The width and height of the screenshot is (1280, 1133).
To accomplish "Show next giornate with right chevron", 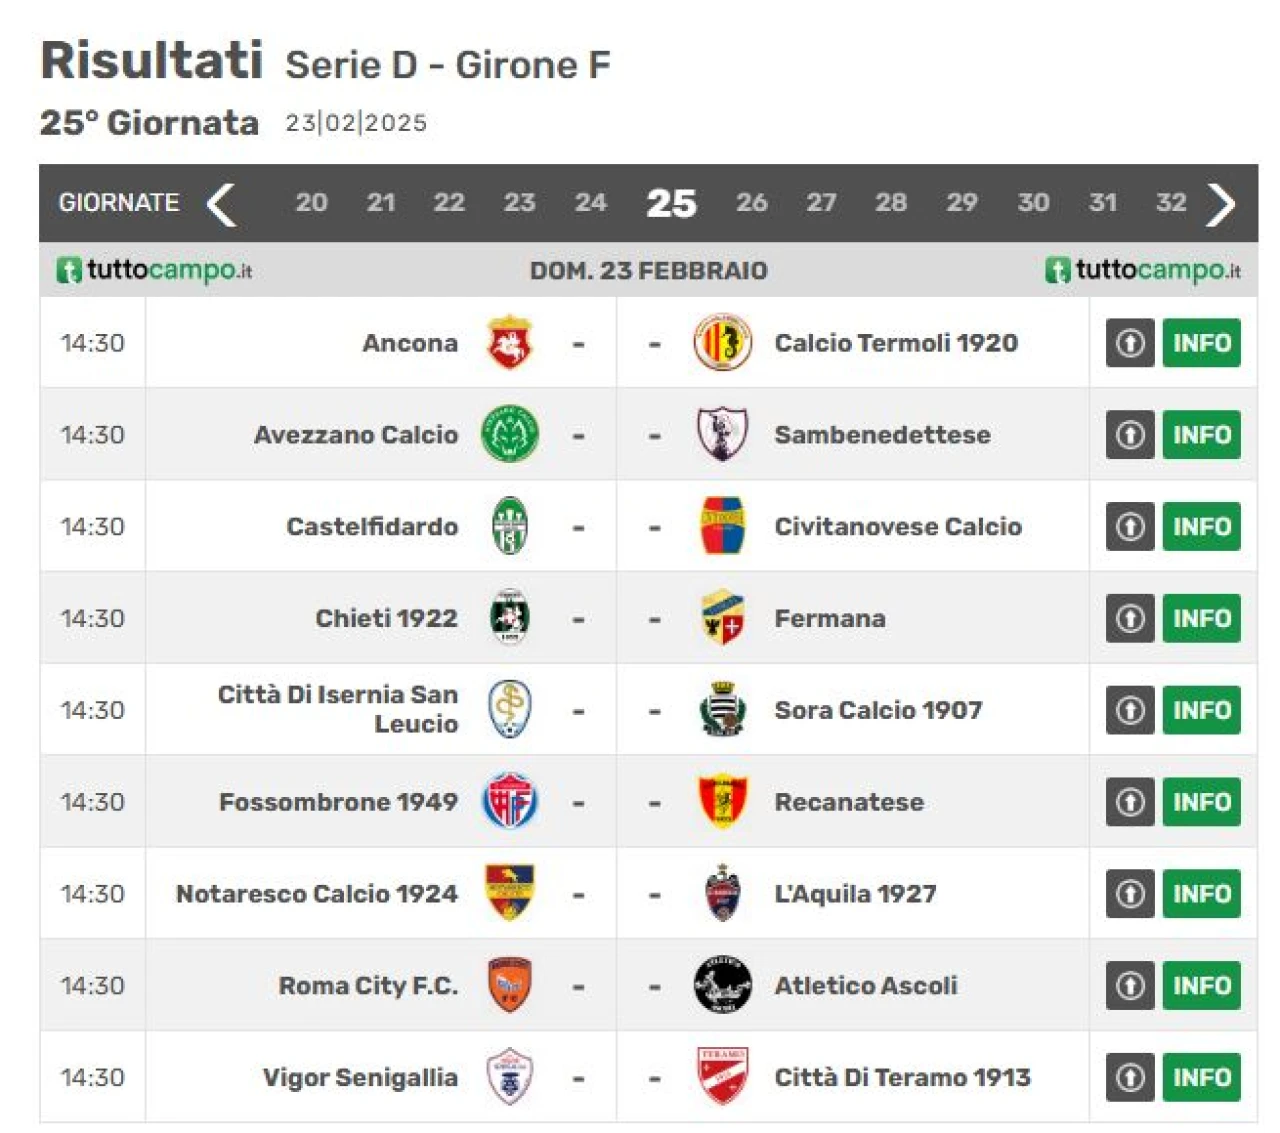I will pos(1221,204).
